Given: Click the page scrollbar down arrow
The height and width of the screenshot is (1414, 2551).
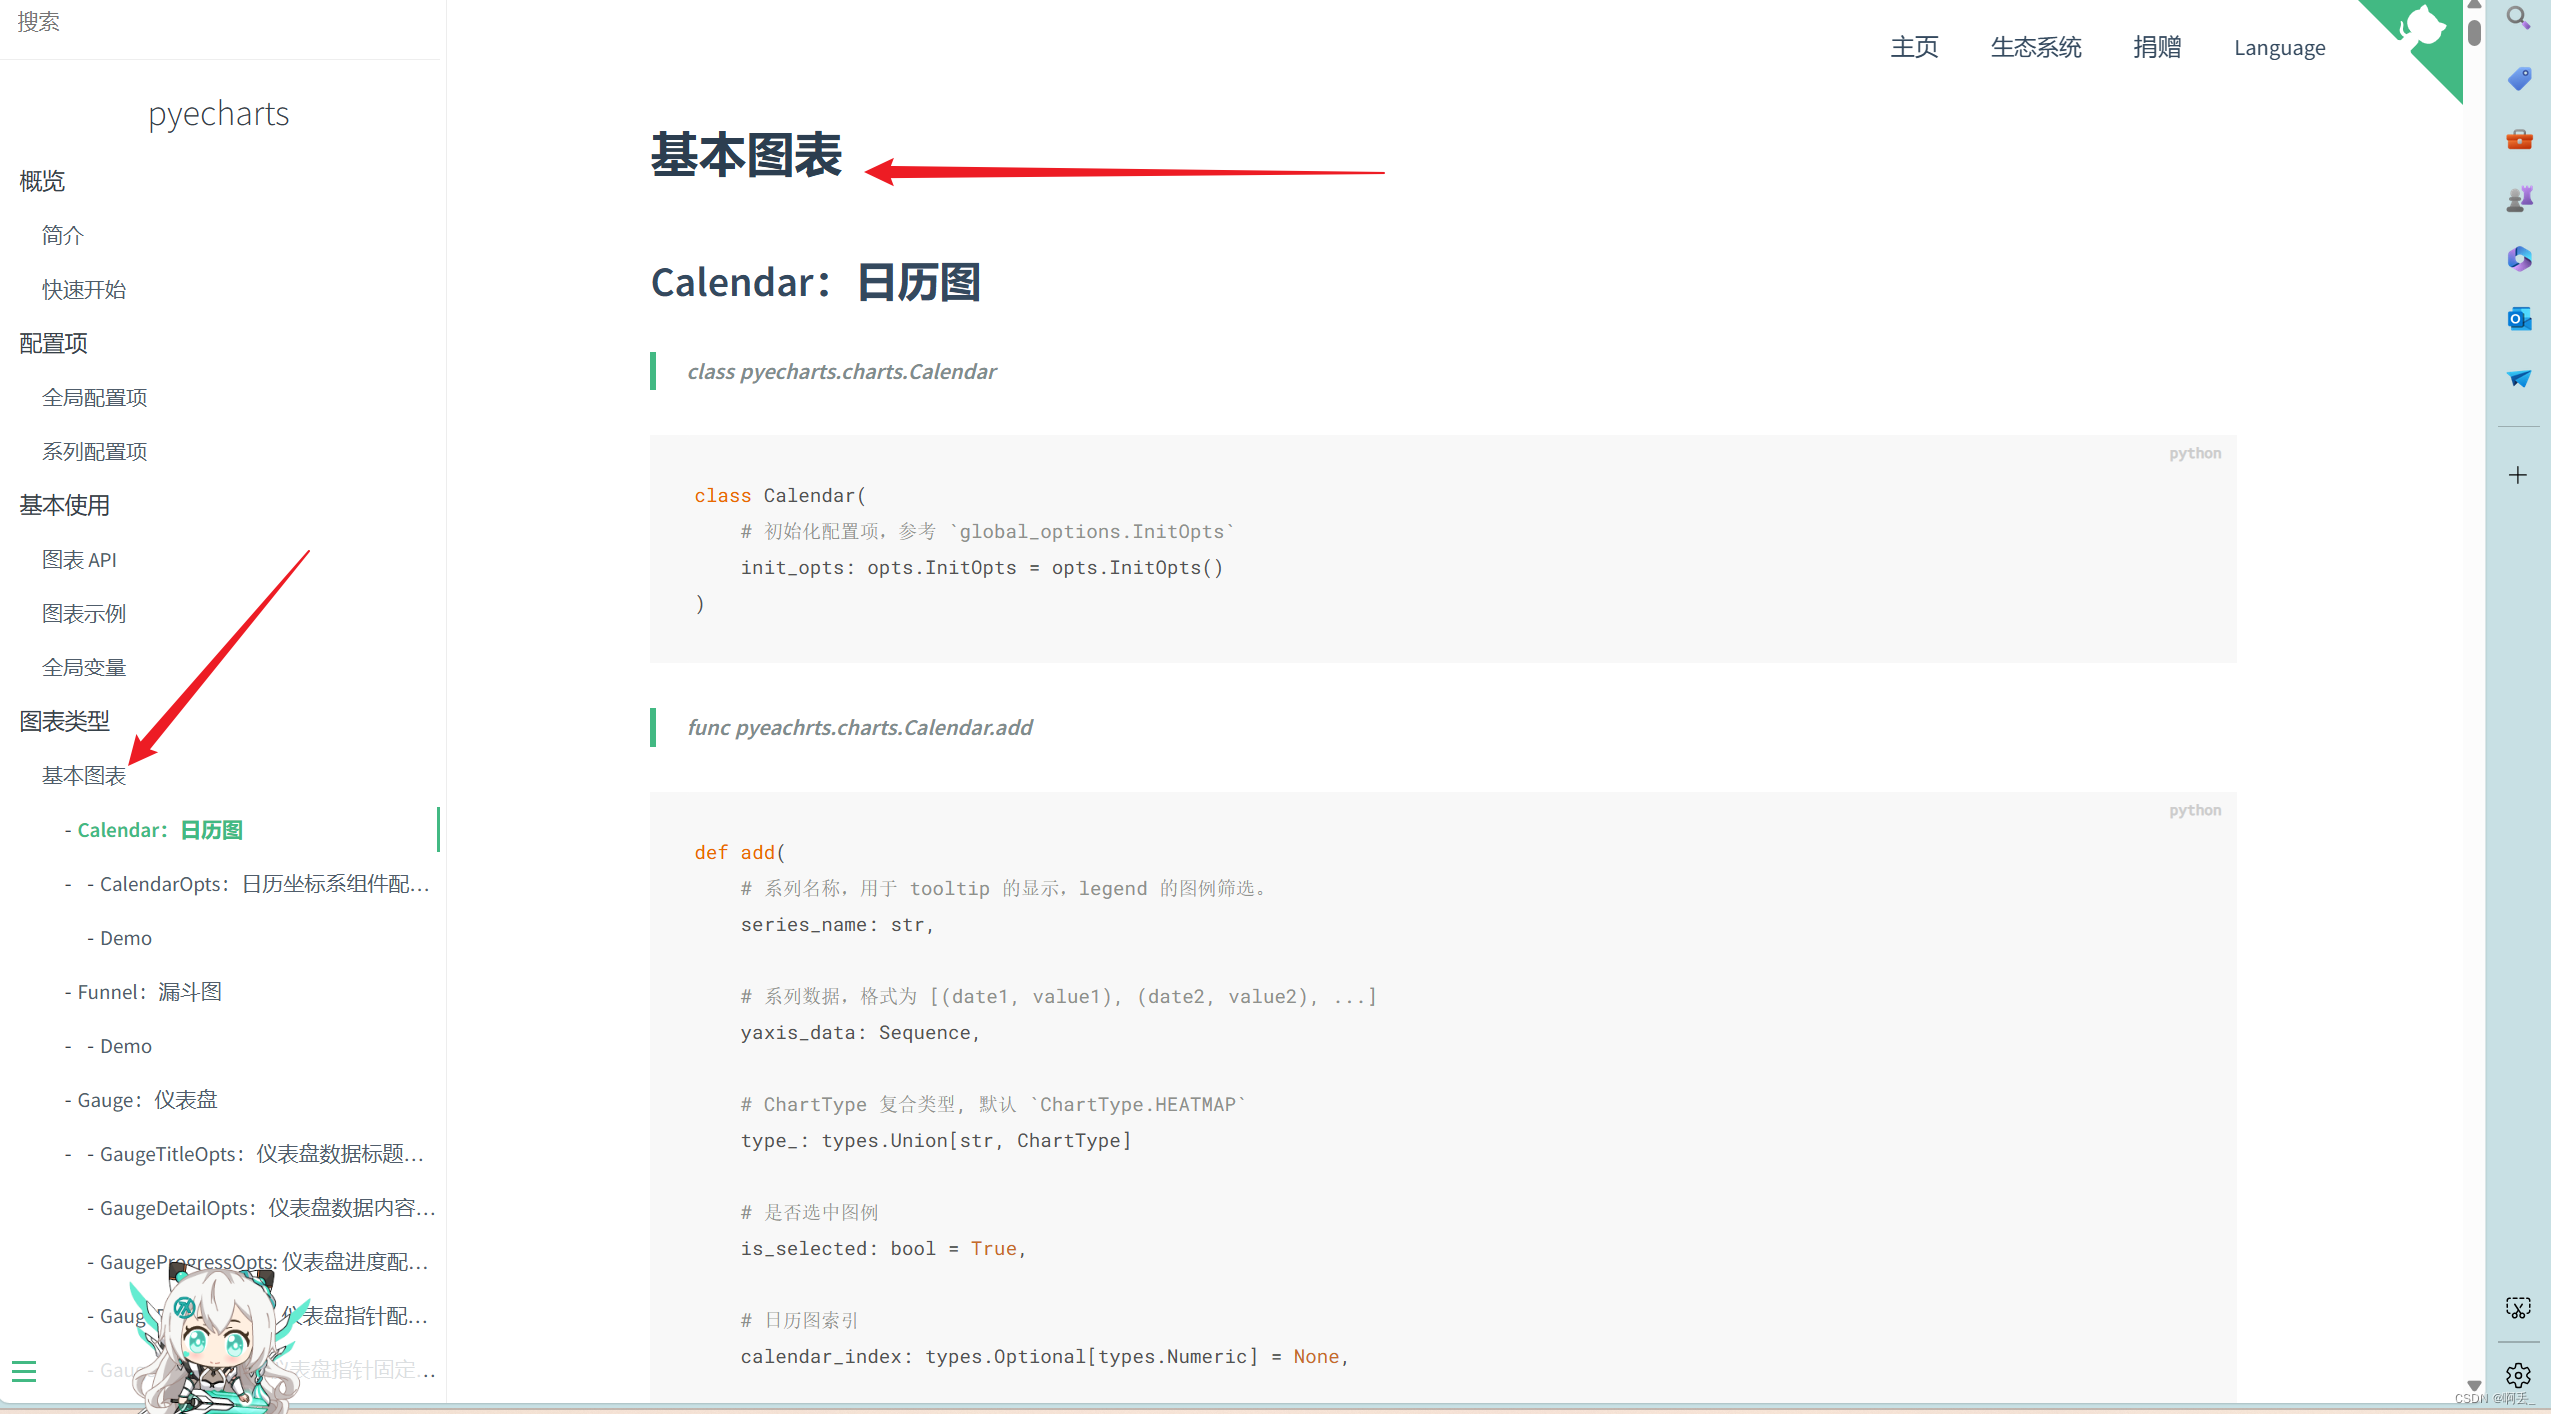Looking at the screenshot, I should click(x=2474, y=1386).
